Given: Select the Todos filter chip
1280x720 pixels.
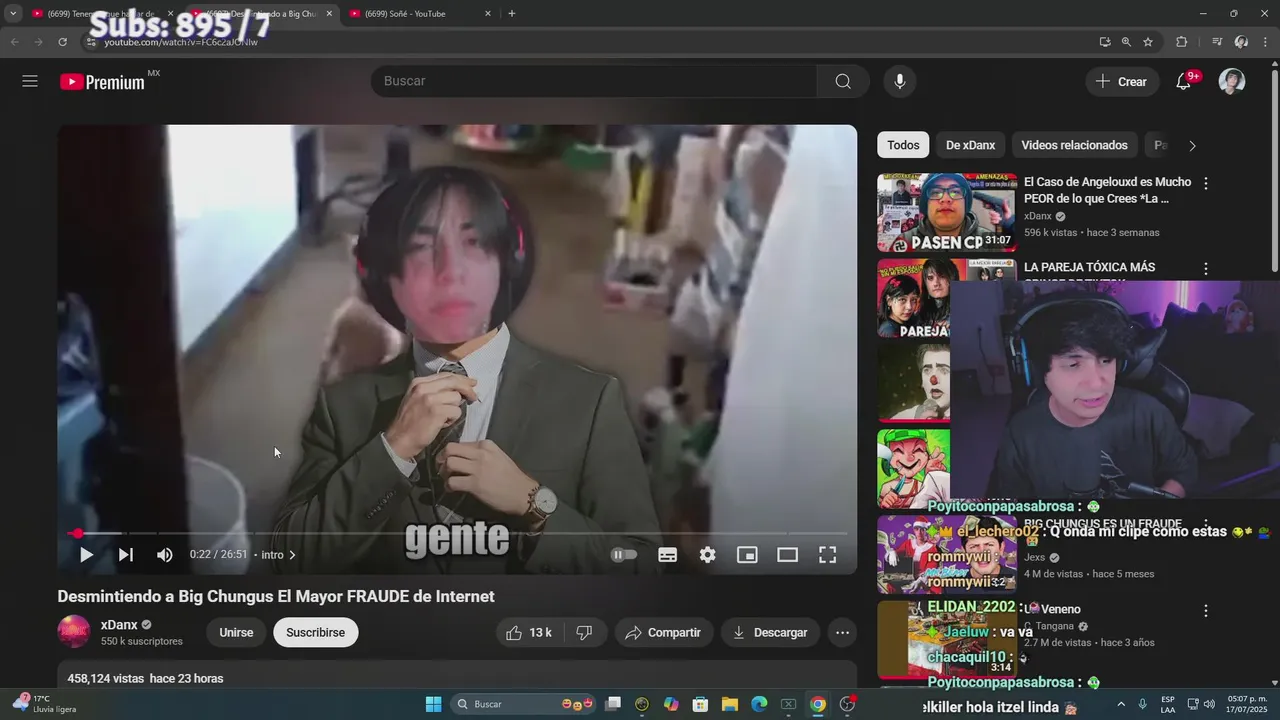Looking at the screenshot, I should (x=903, y=145).
